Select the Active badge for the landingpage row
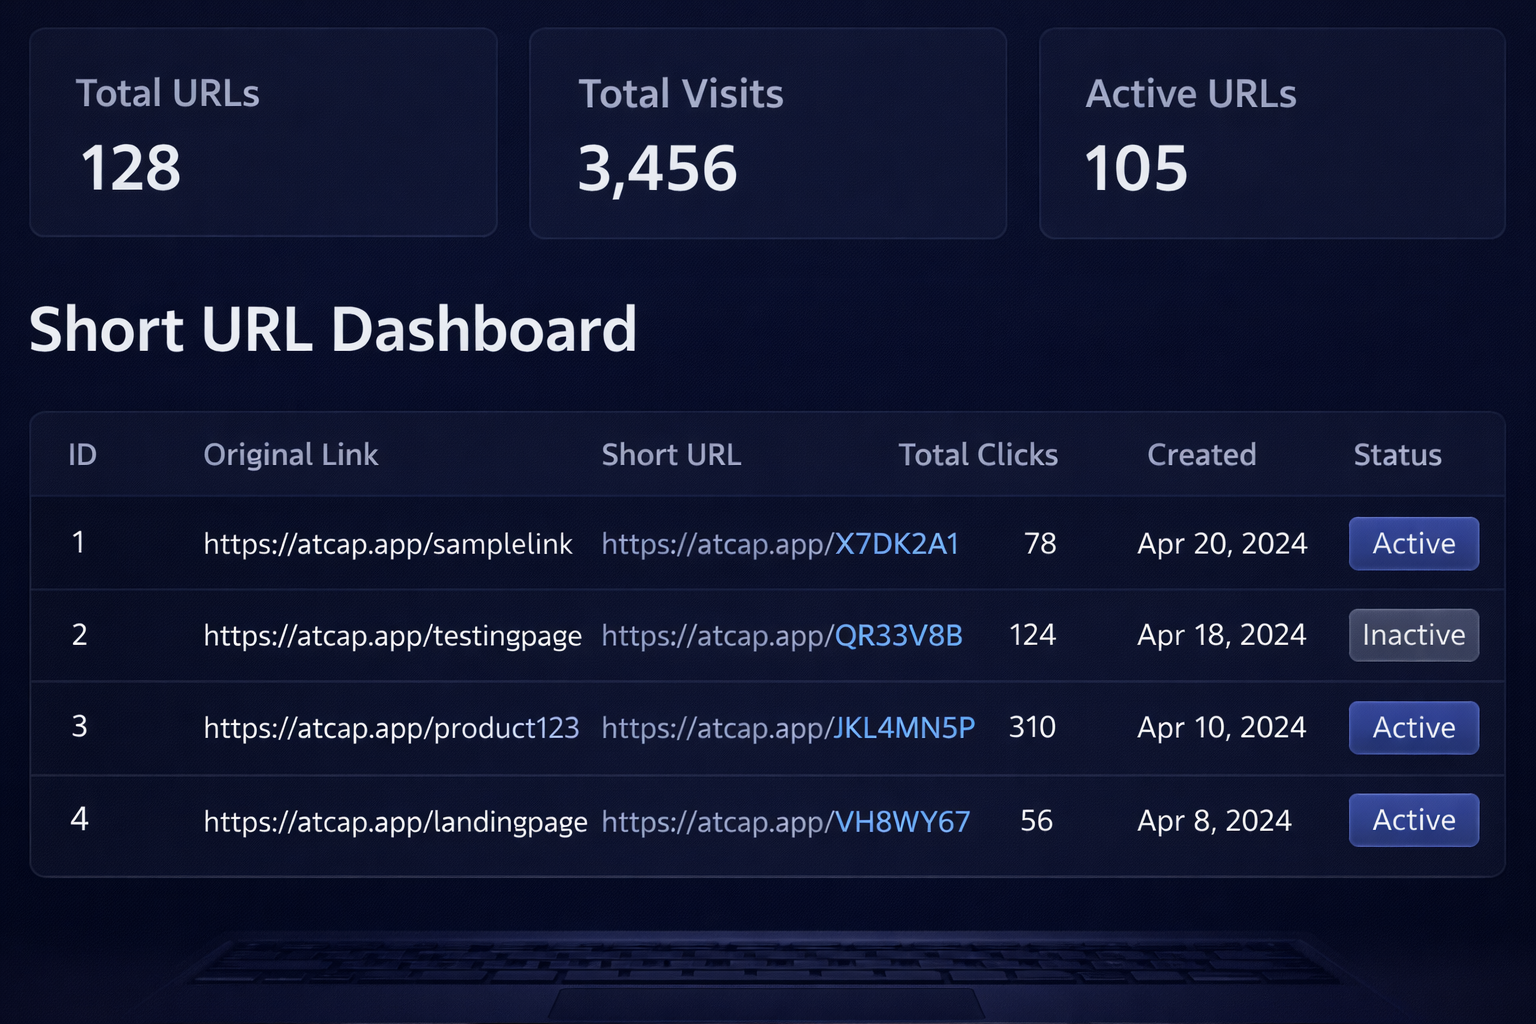Image resolution: width=1536 pixels, height=1024 pixels. click(x=1413, y=821)
